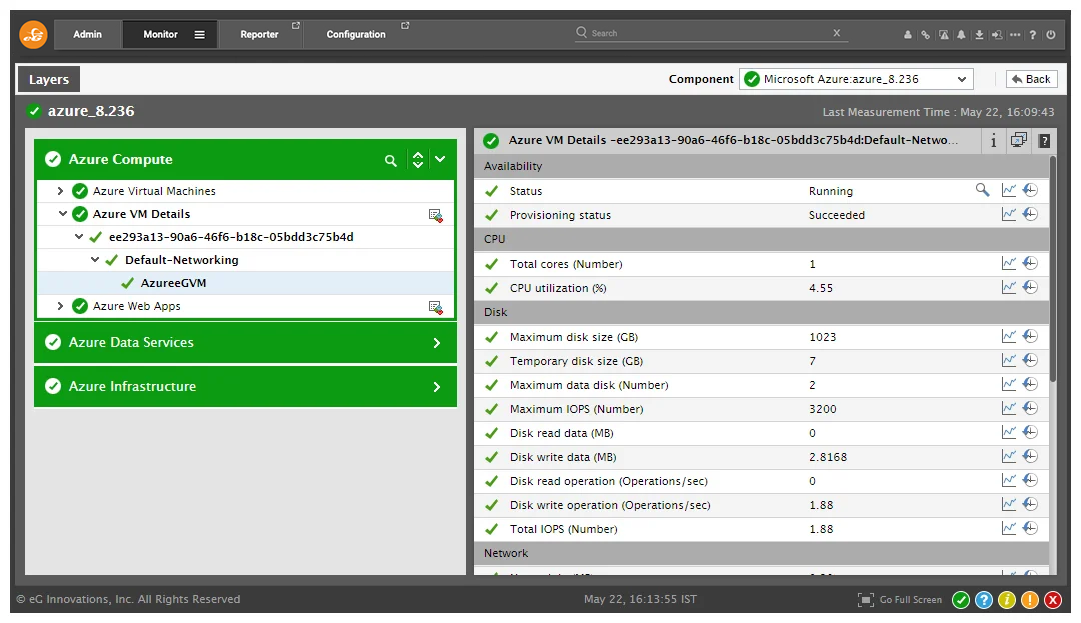Click the sign-in arrow icon in top toolbar
The height and width of the screenshot is (623, 1081).
point(997,34)
